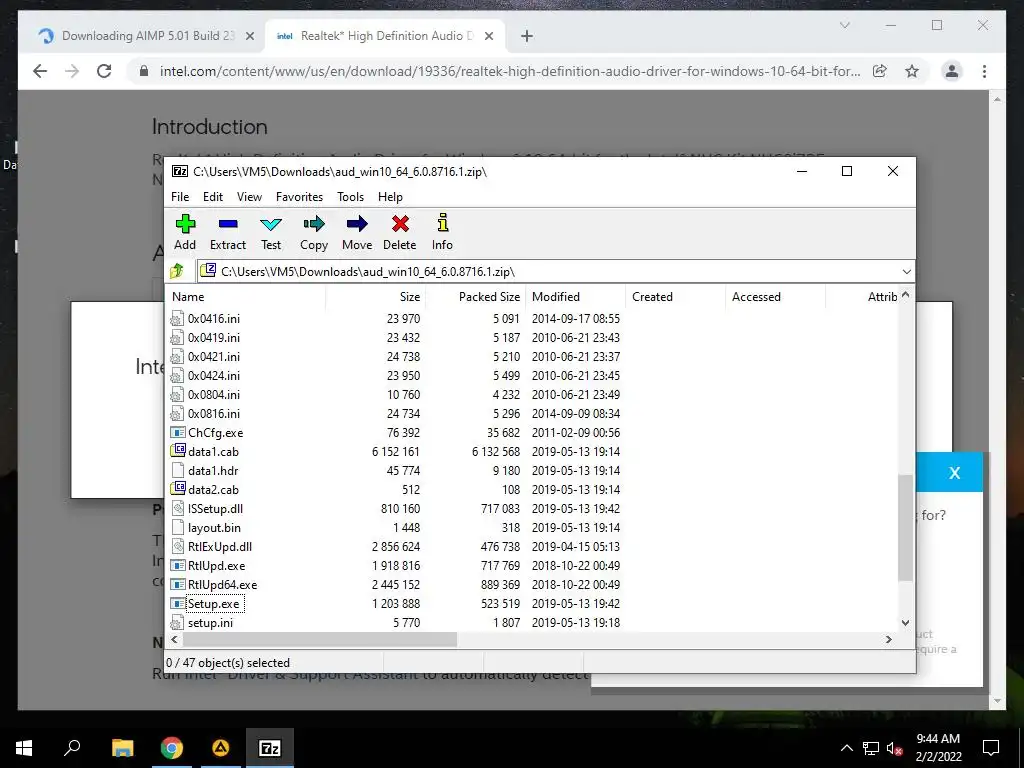Click the Move toolbar icon
The width and height of the screenshot is (1024, 768).
tap(357, 232)
